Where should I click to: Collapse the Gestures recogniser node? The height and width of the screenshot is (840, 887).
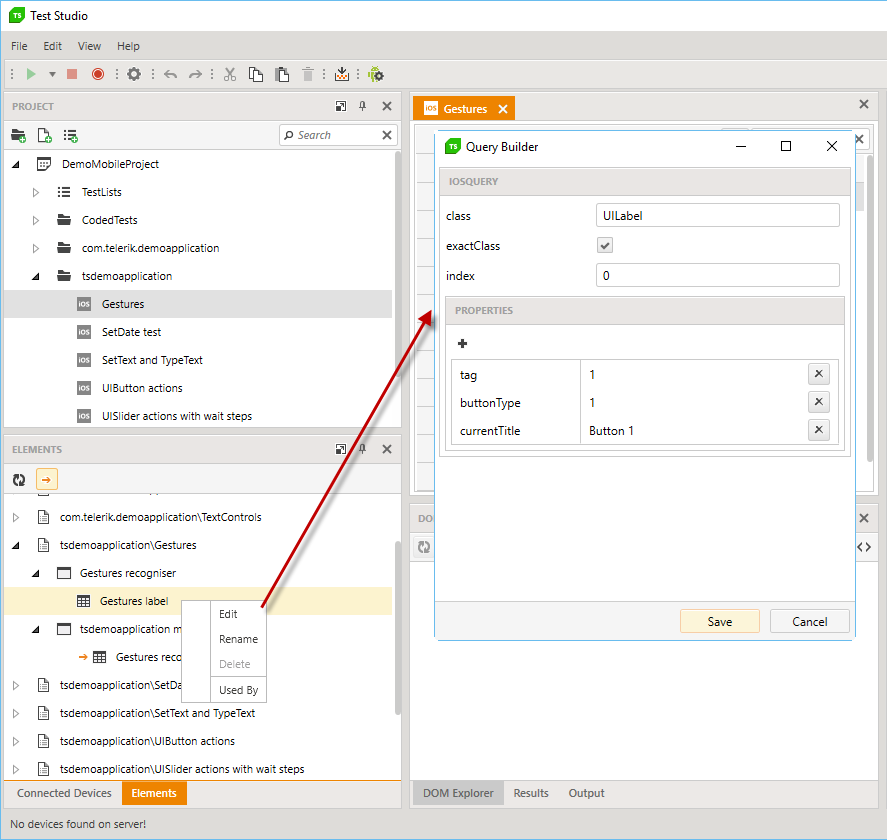click(x=36, y=573)
